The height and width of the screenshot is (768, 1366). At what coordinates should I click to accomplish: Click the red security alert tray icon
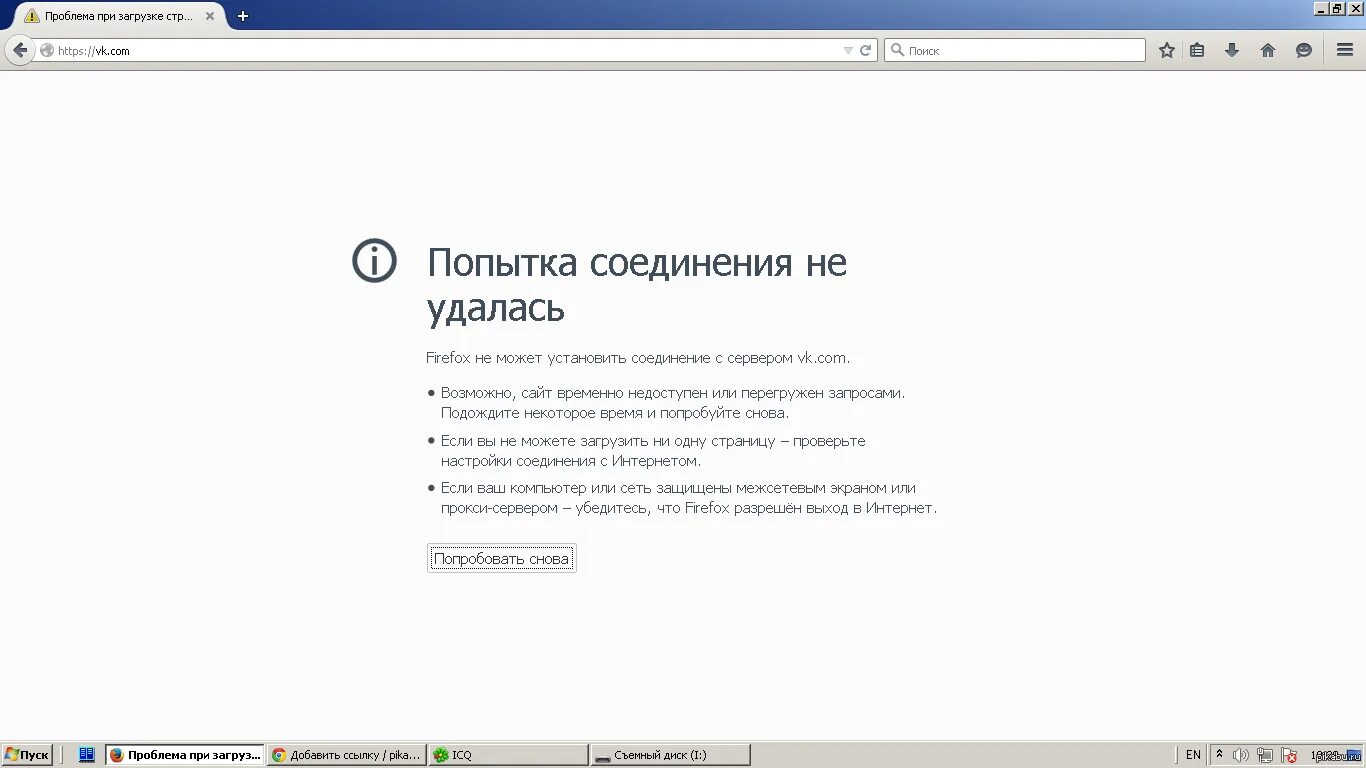[1289, 755]
